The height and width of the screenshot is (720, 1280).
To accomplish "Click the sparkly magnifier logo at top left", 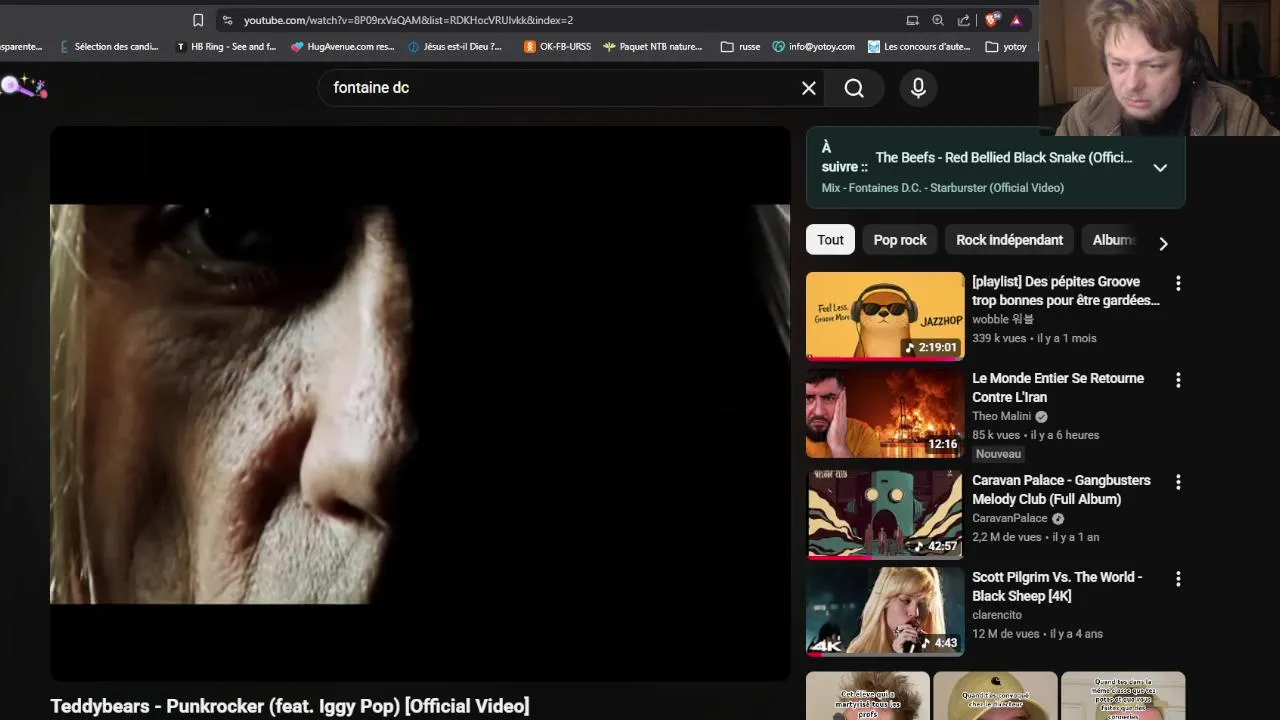I will [x=23, y=87].
